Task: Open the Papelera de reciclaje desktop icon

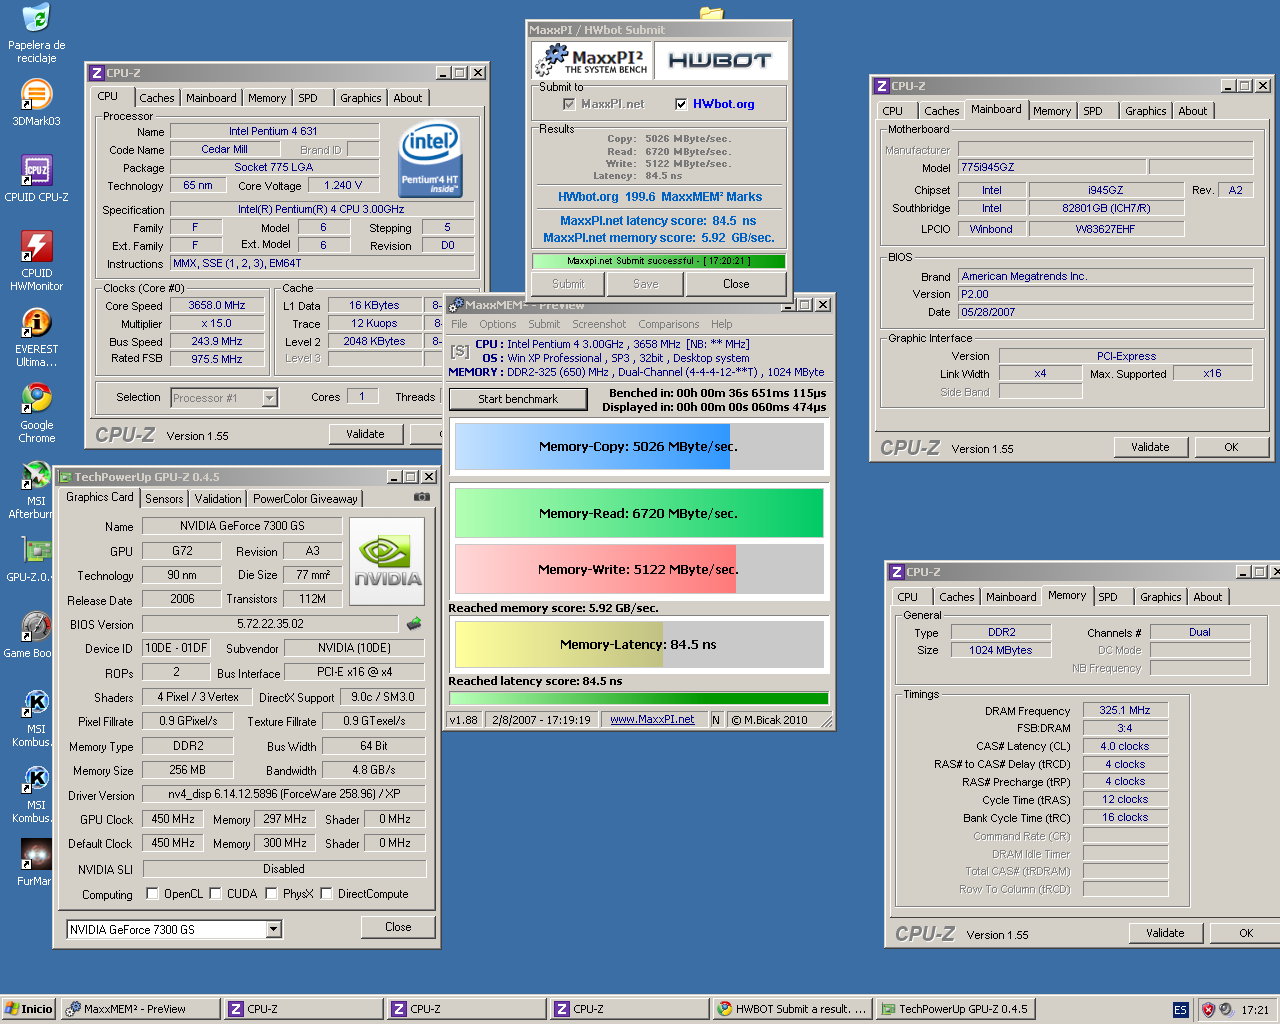Action: (x=36, y=18)
